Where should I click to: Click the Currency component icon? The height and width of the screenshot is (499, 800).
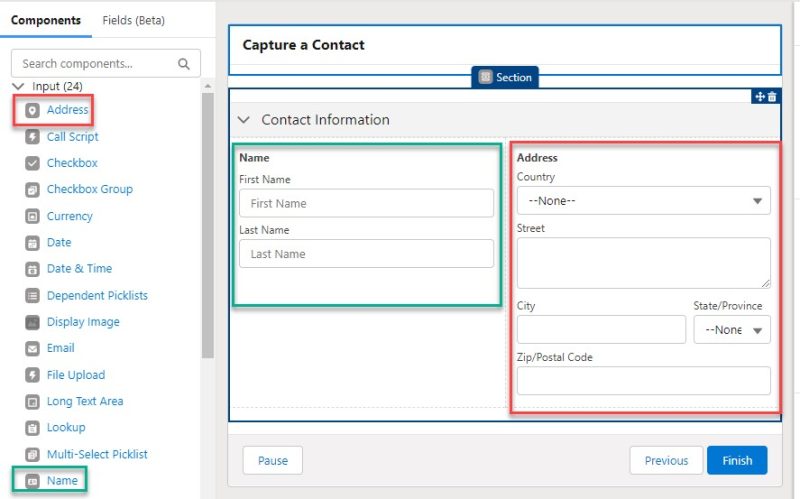[x=31, y=216]
